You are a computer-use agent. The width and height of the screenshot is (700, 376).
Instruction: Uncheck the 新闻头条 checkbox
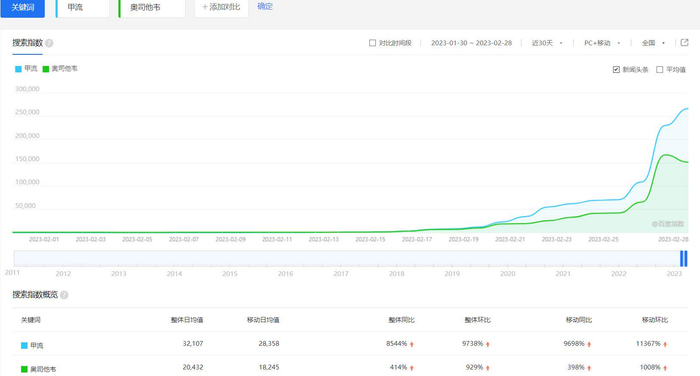(616, 69)
